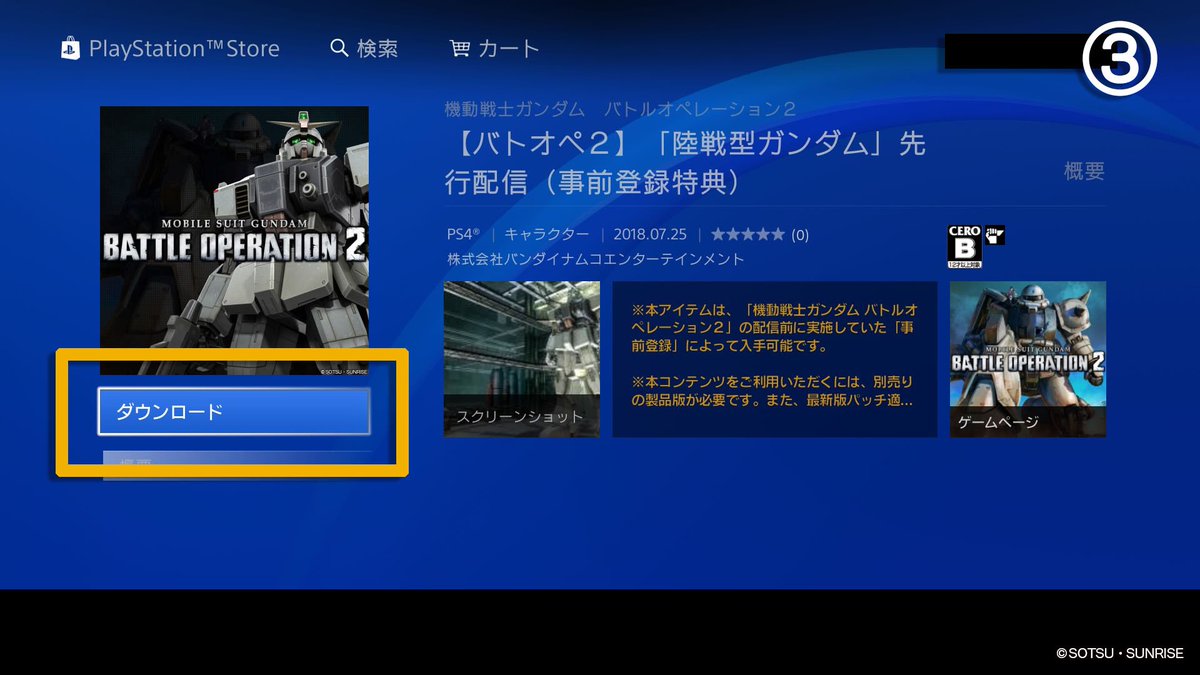Viewport: 1200px width, 675px height.
Task: Open the orange item description box
Action: pyautogui.click(x=775, y=359)
